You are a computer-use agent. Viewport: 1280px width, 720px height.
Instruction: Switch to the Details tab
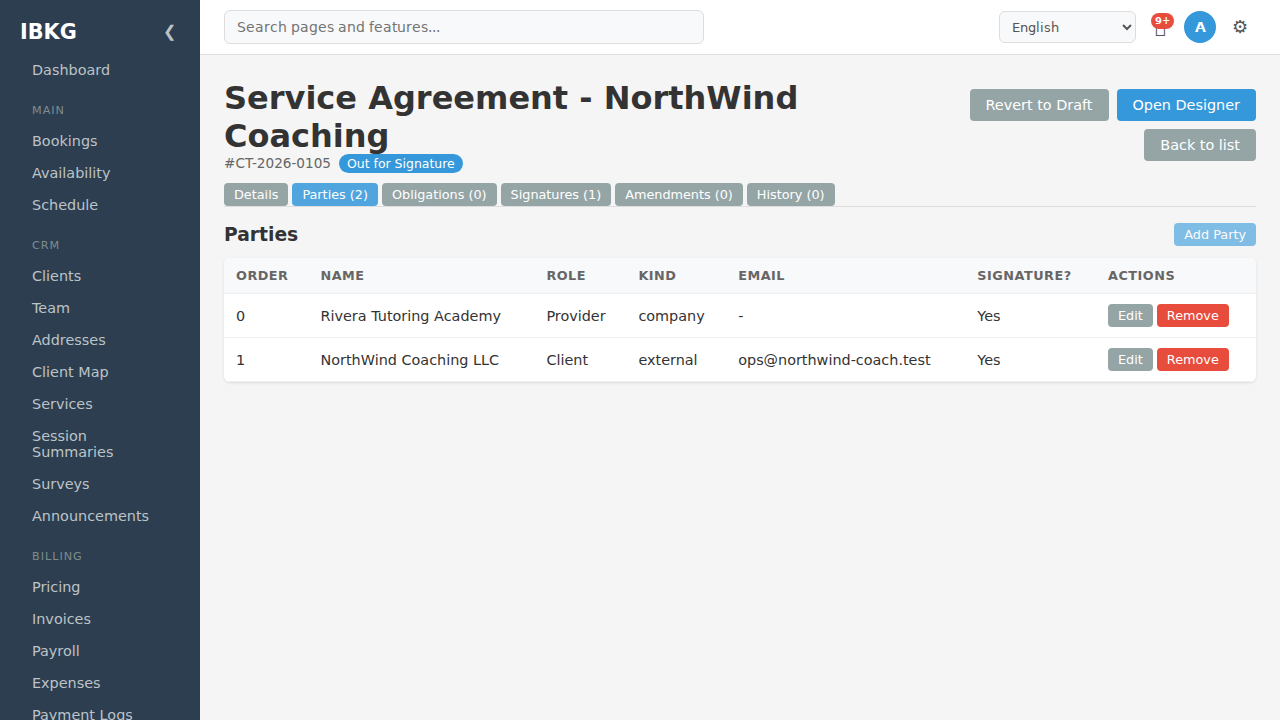coord(256,195)
